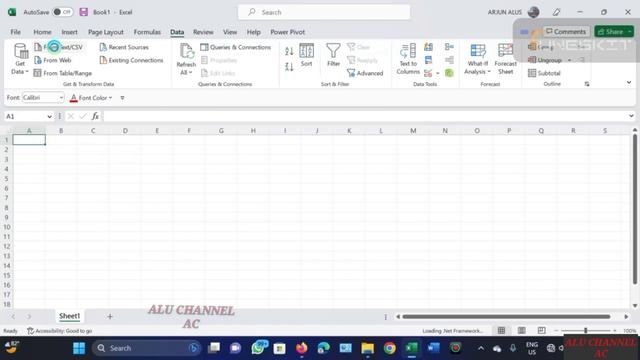
Task: Sort Z to A descending
Action: click(x=289, y=67)
